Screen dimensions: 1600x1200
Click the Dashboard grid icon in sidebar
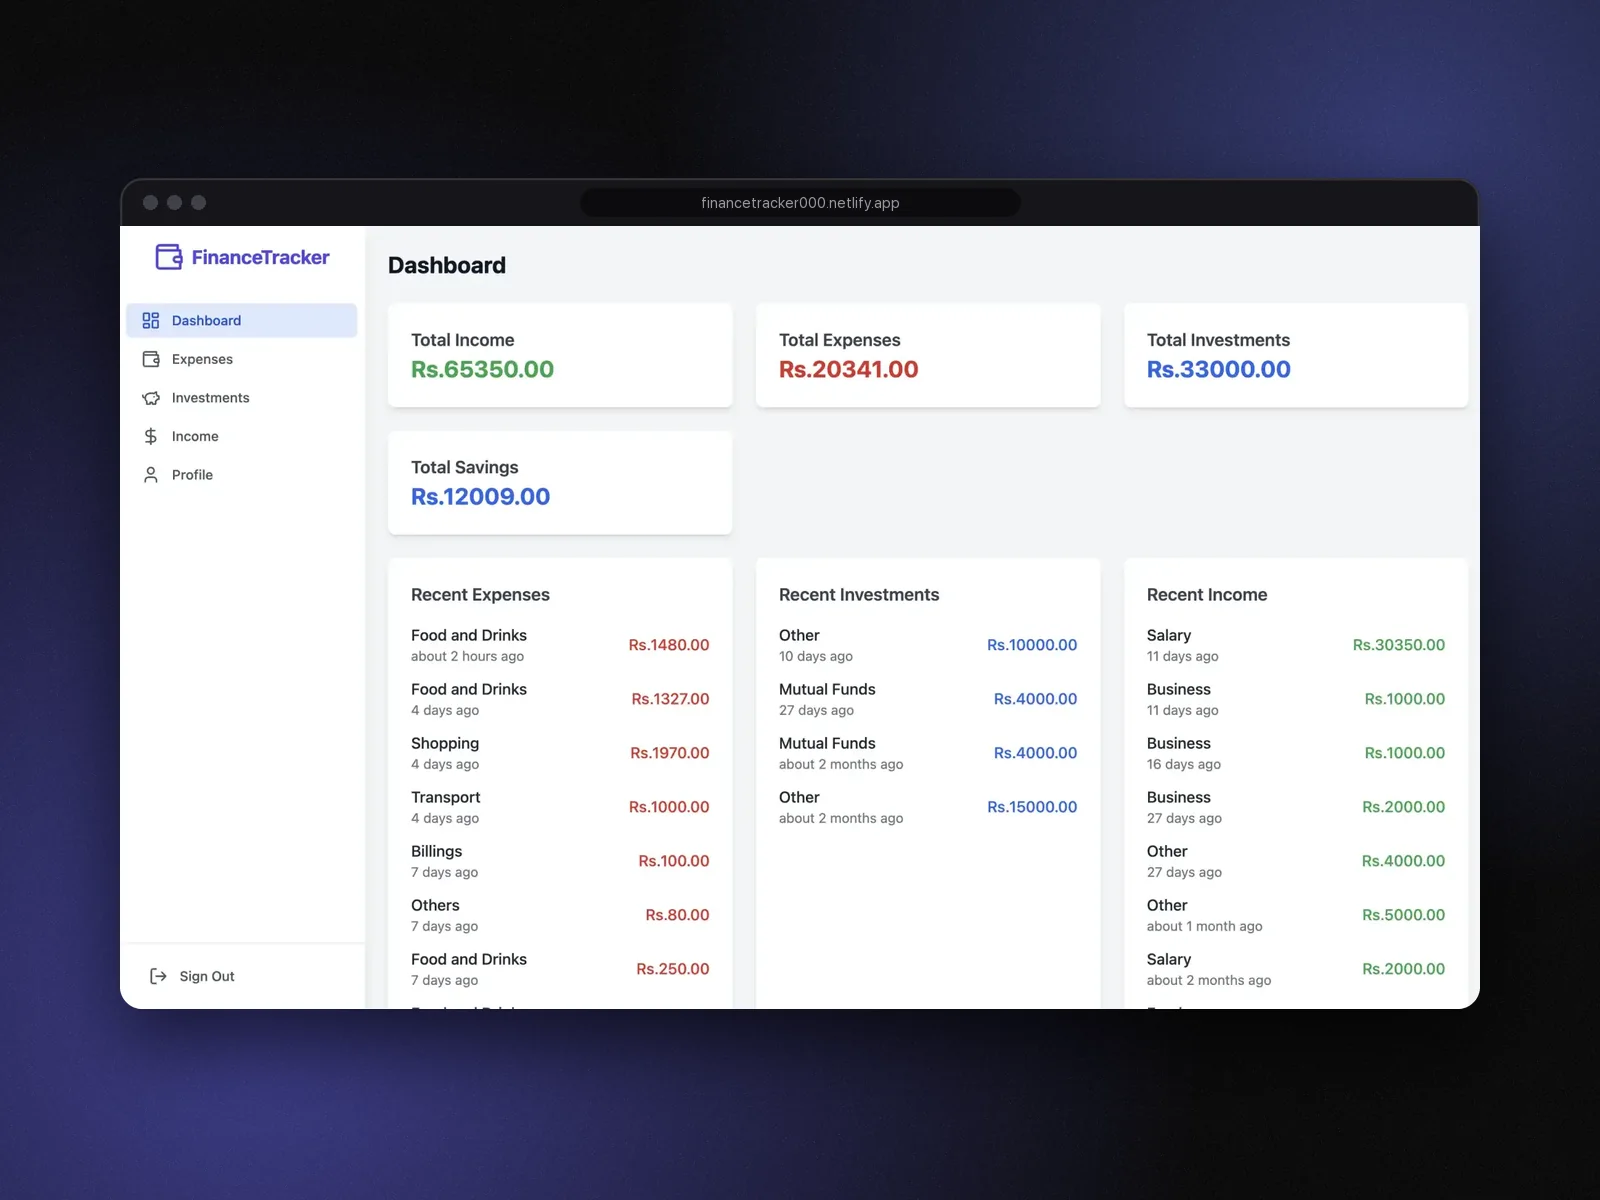[x=151, y=320]
